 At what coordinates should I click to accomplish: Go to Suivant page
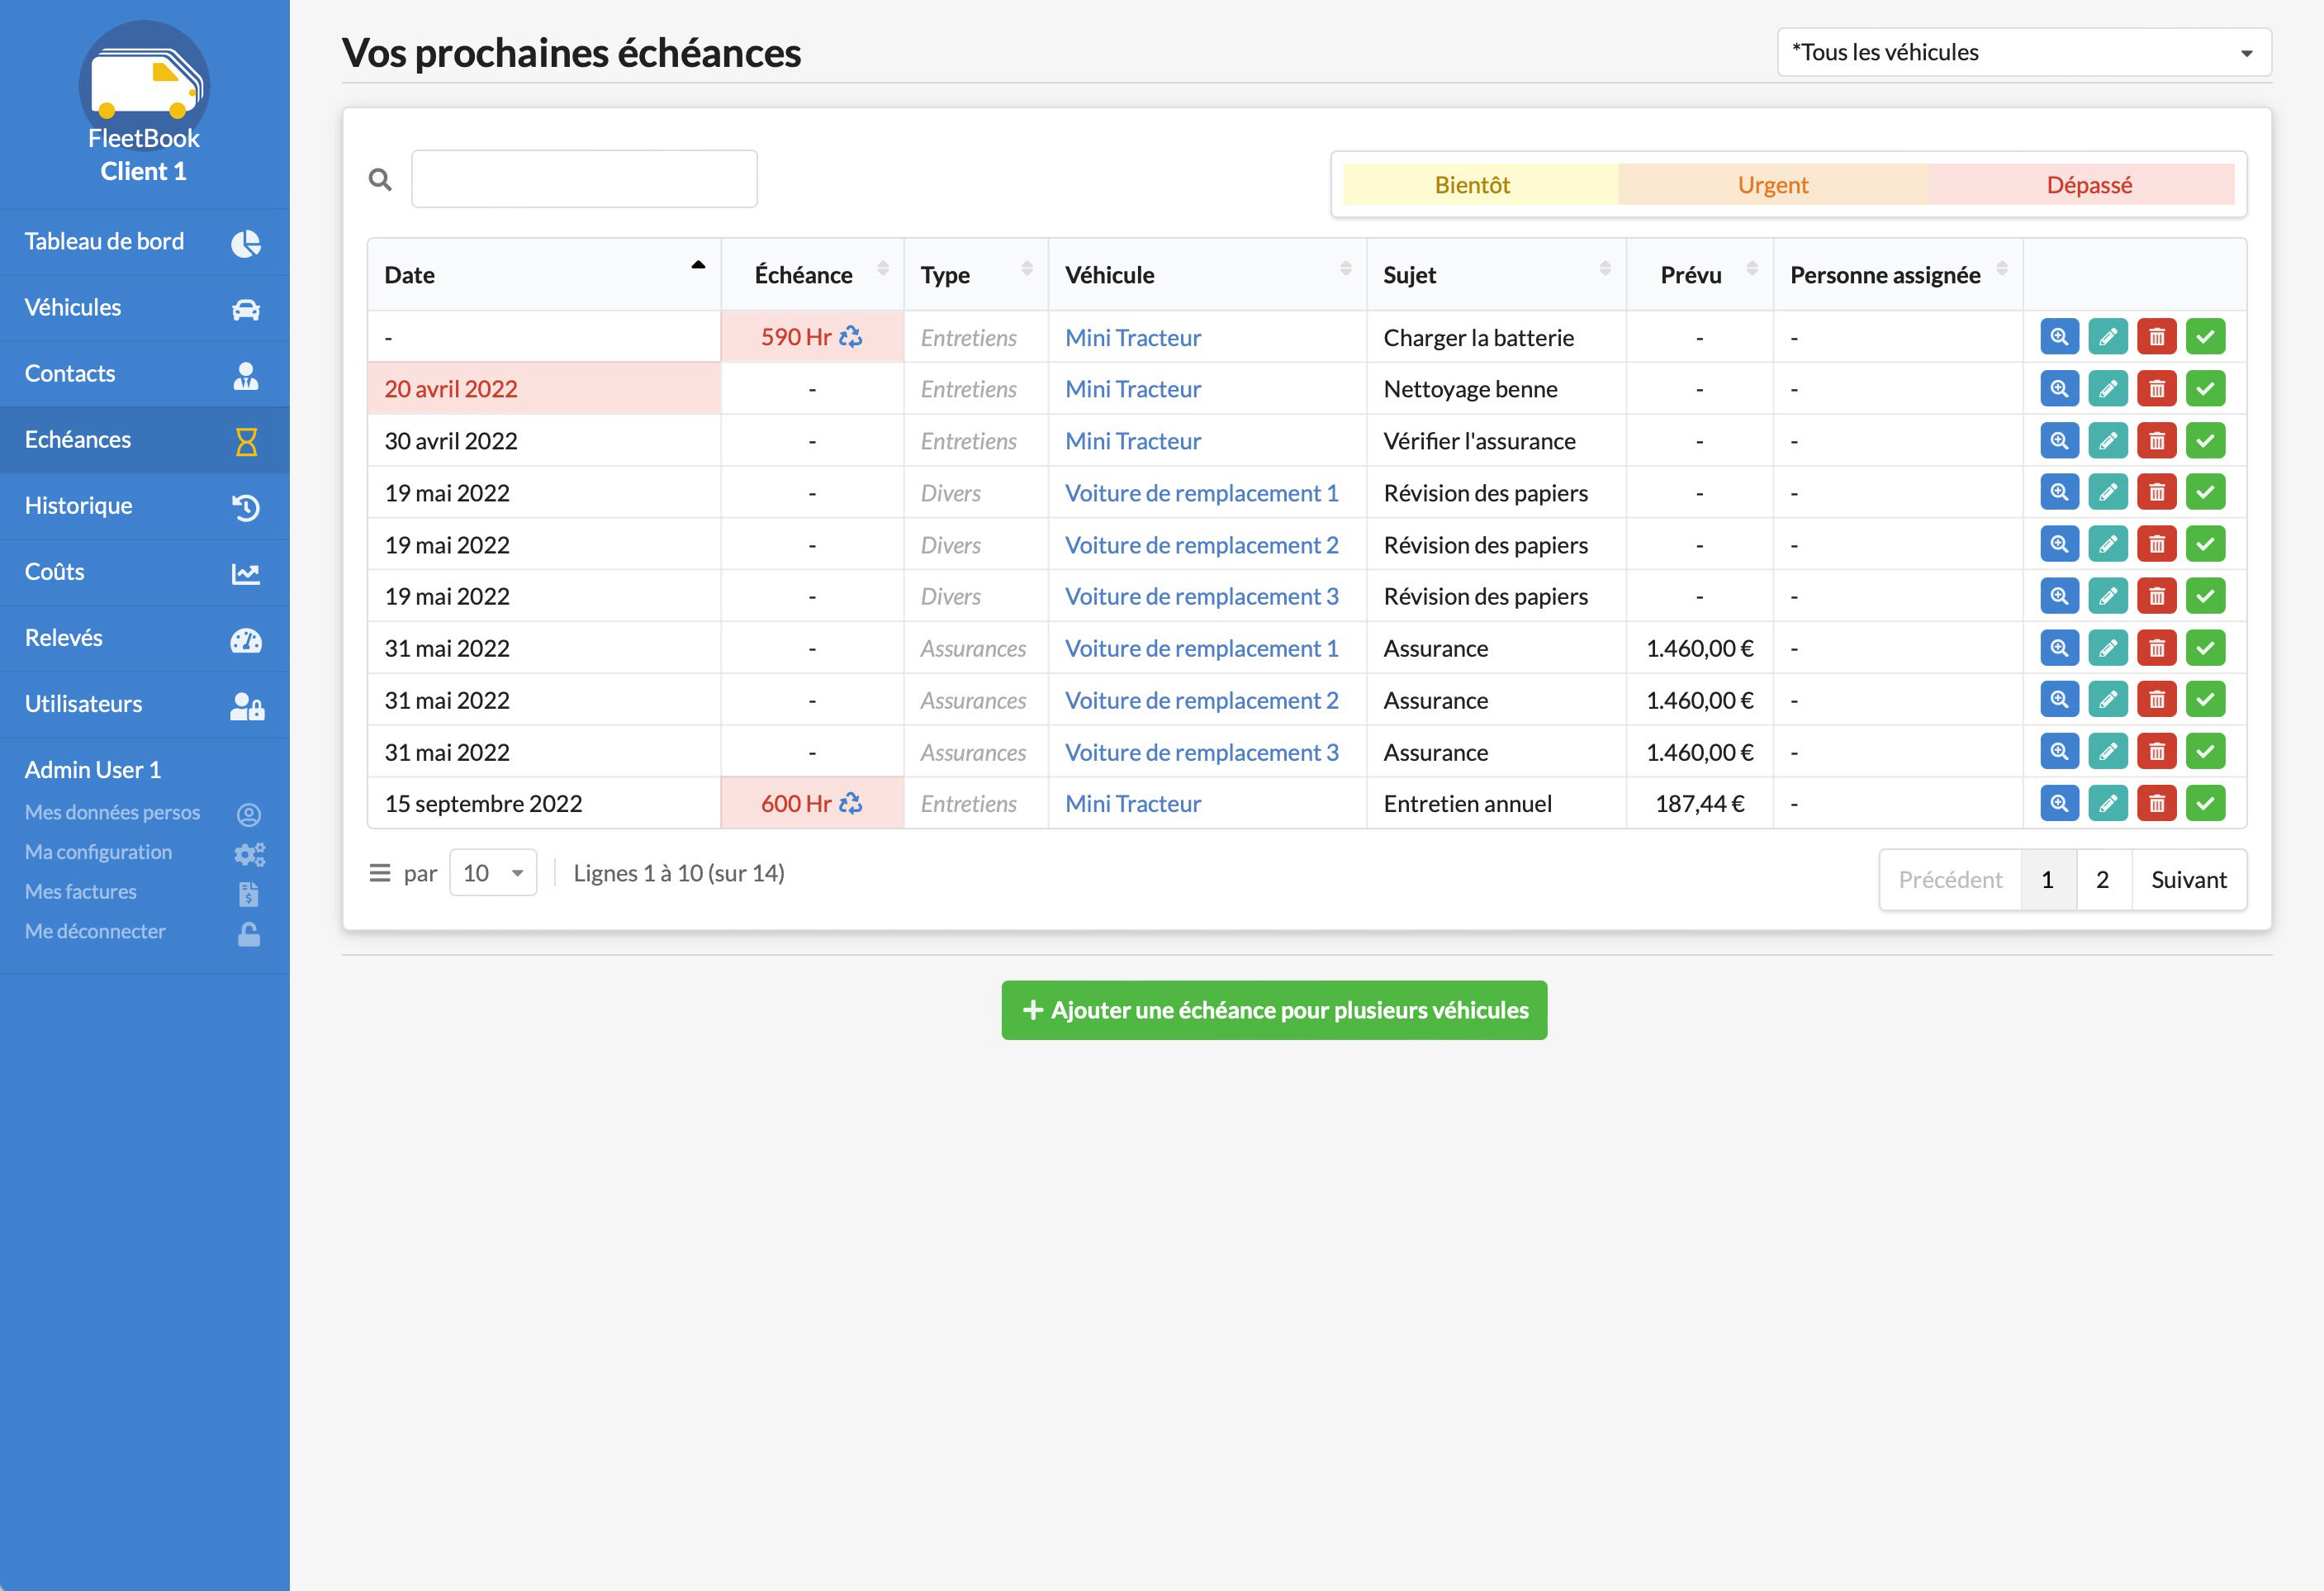[x=2188, y=880]
